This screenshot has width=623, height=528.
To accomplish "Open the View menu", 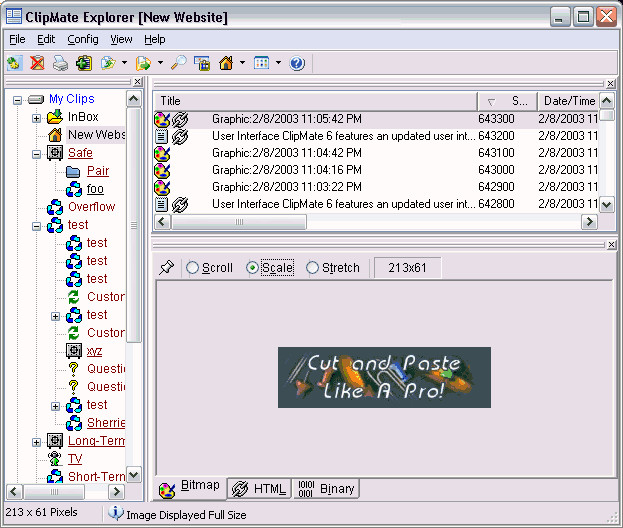I will pos(121,39).
